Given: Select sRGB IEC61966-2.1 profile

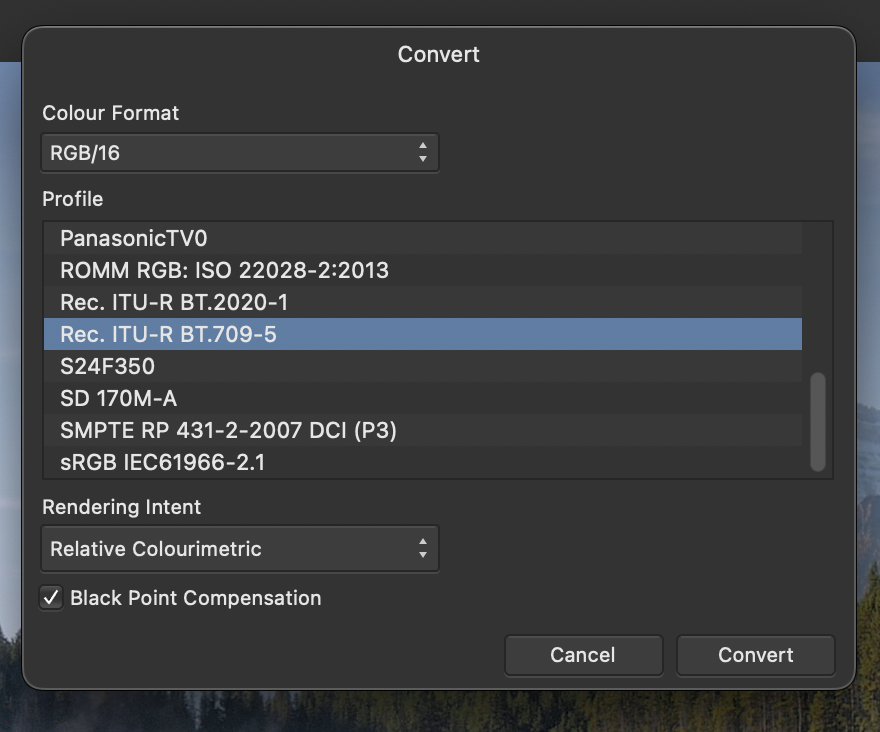Looking at the screenshot, I should click(162, 462).
